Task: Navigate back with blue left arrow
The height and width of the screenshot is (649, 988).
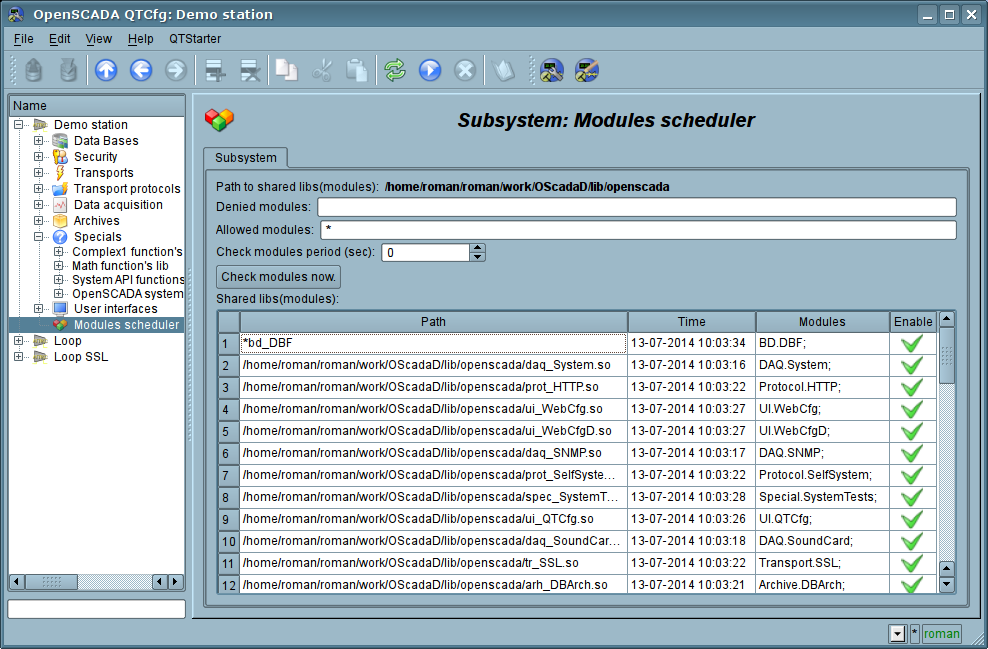Action: pos(141,70)
